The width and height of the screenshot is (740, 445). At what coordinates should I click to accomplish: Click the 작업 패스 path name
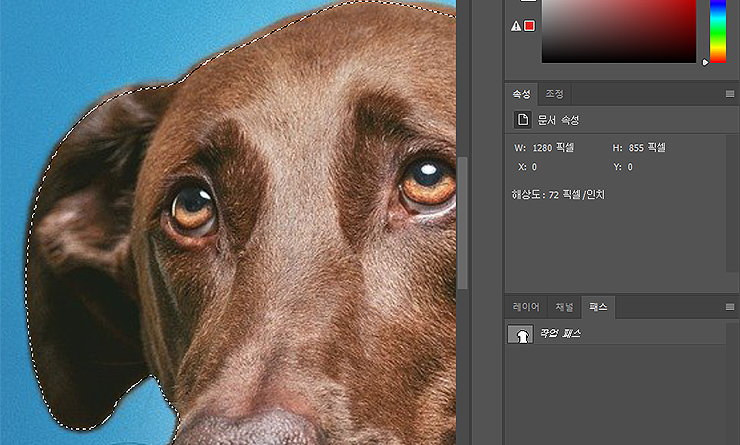[x=560, y=334]
